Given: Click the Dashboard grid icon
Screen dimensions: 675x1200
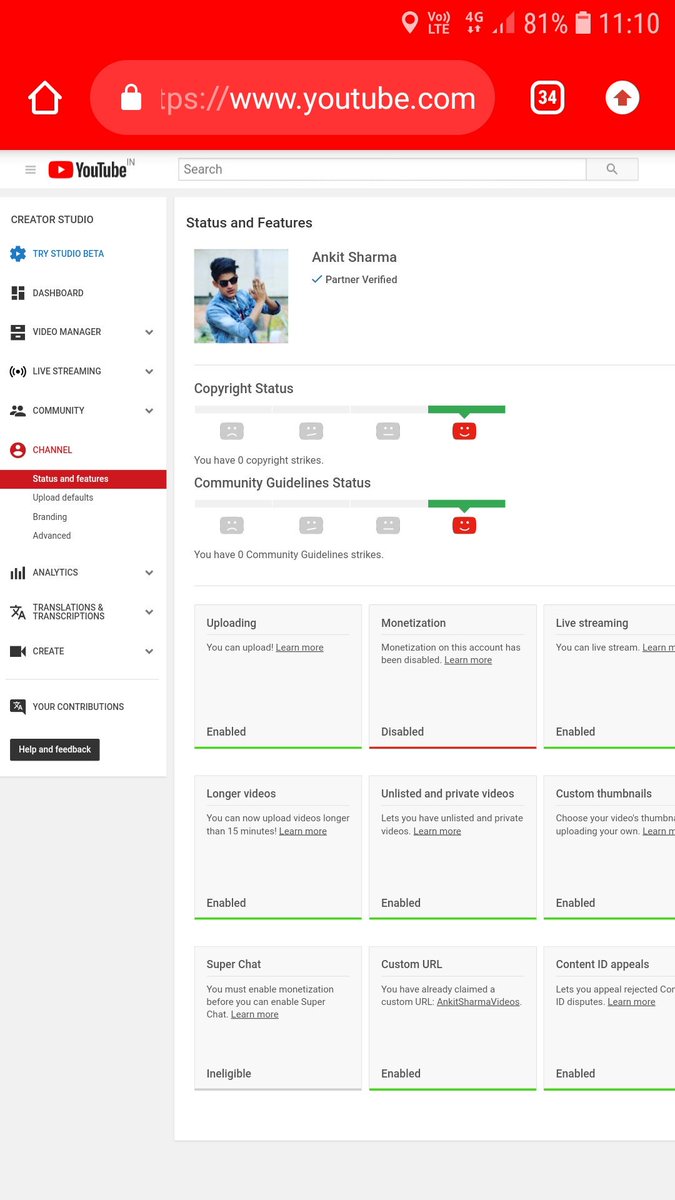Looking at the screenshot, I should 18,293.
